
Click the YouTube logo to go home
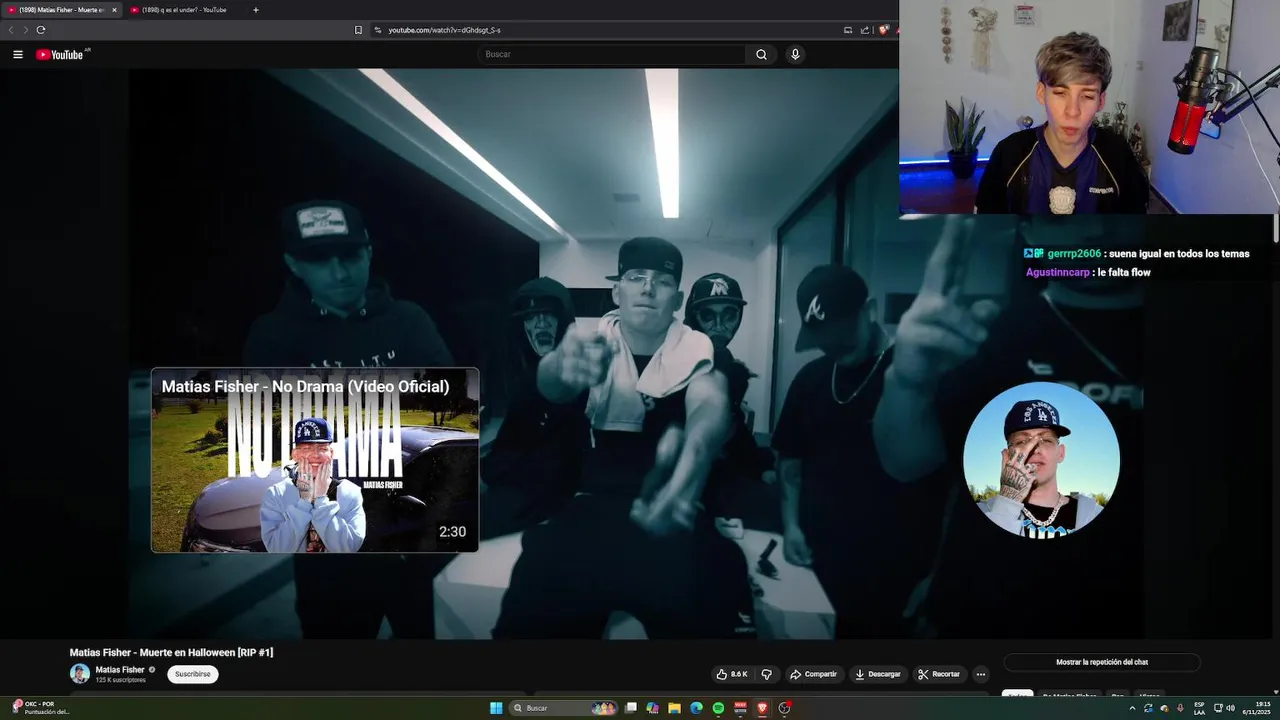tap(60, 55)
